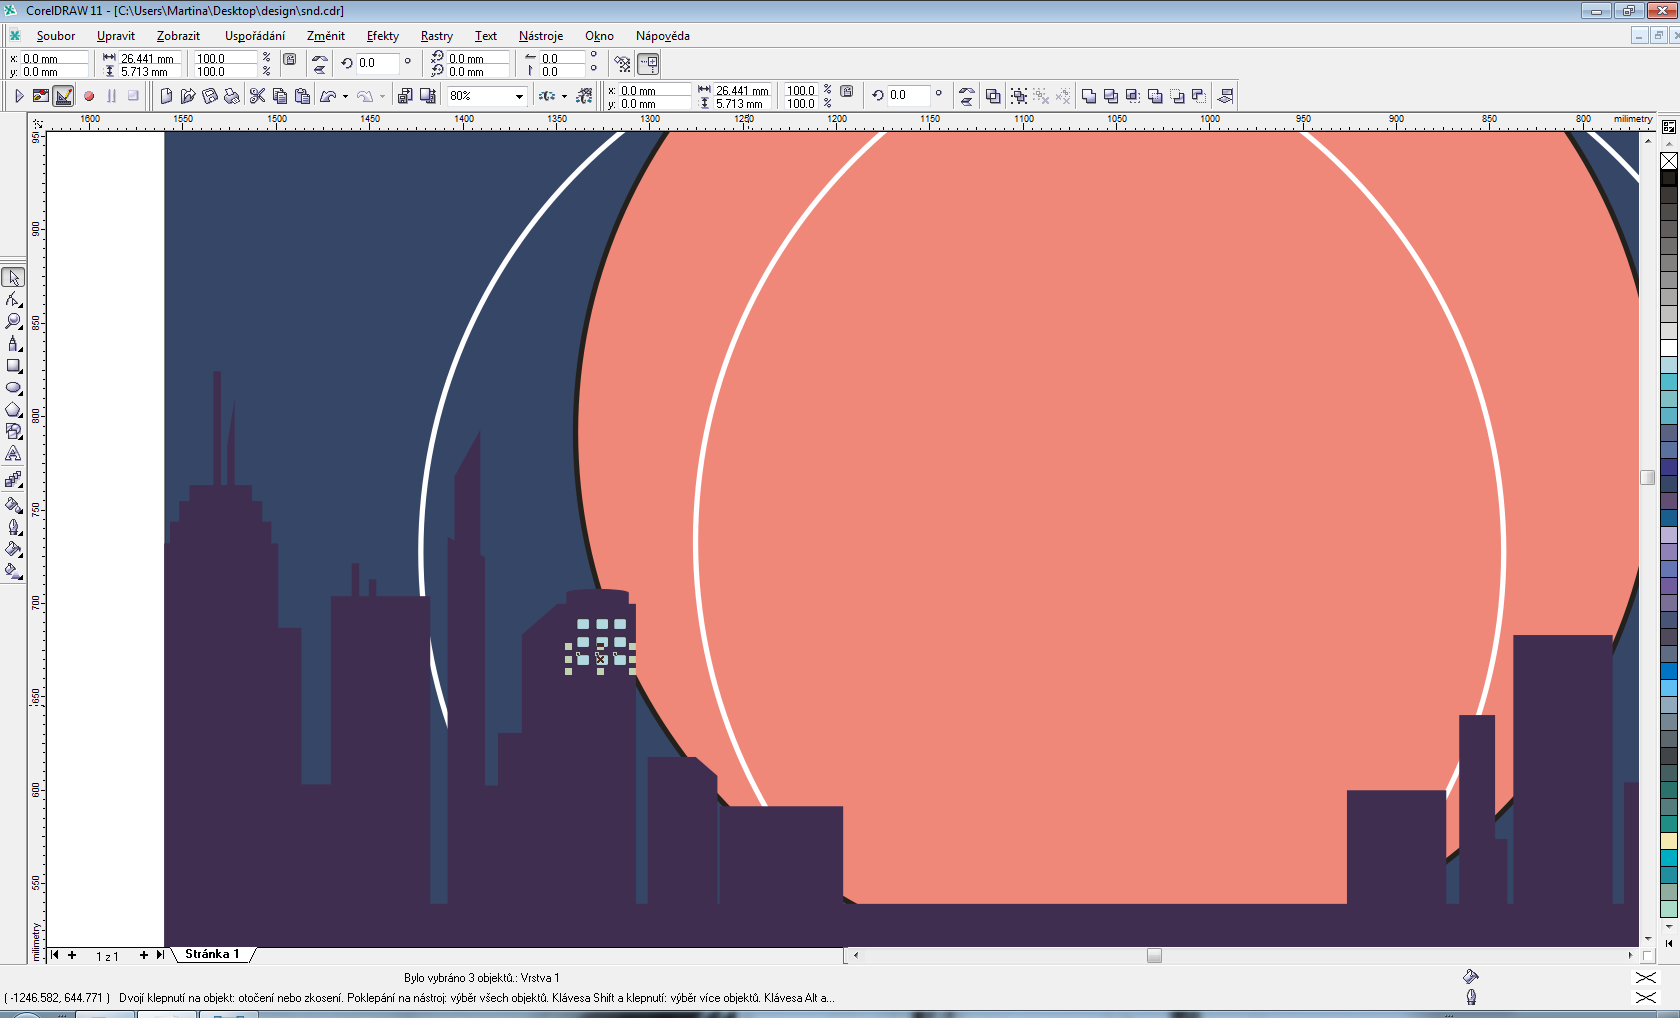Save the document with the toolbar icon
This screenshot has width=1680, height=1018.
pos(210,96)
